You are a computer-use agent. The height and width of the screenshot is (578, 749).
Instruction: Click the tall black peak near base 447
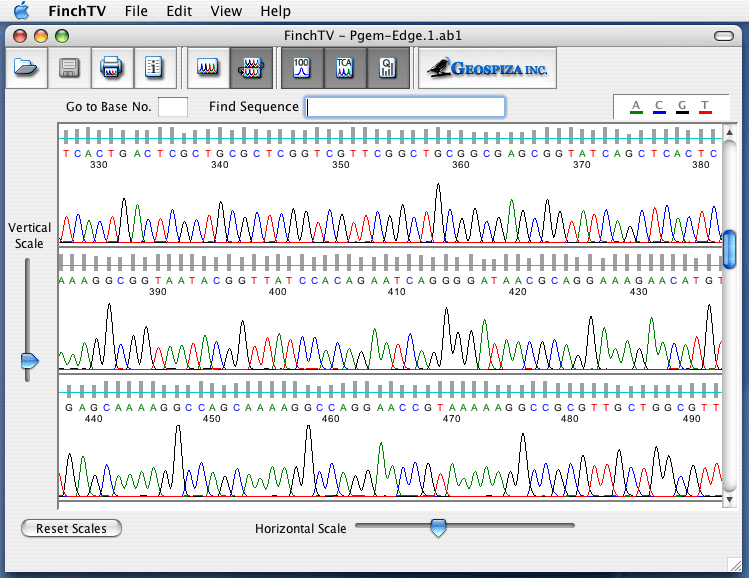178,459
